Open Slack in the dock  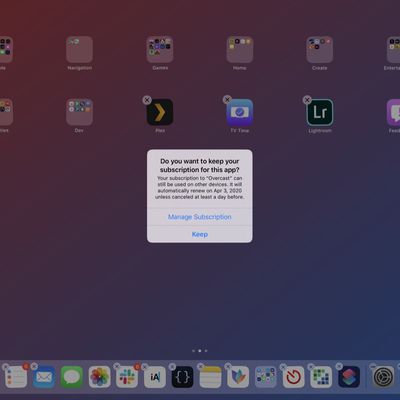127,377
